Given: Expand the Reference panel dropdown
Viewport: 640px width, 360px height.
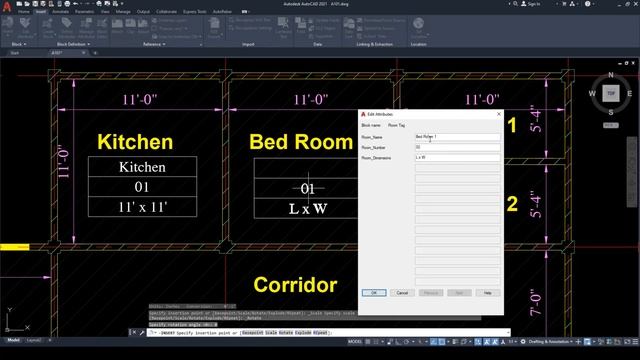Looking at the screenshot, I should click(x=154, y=44).
